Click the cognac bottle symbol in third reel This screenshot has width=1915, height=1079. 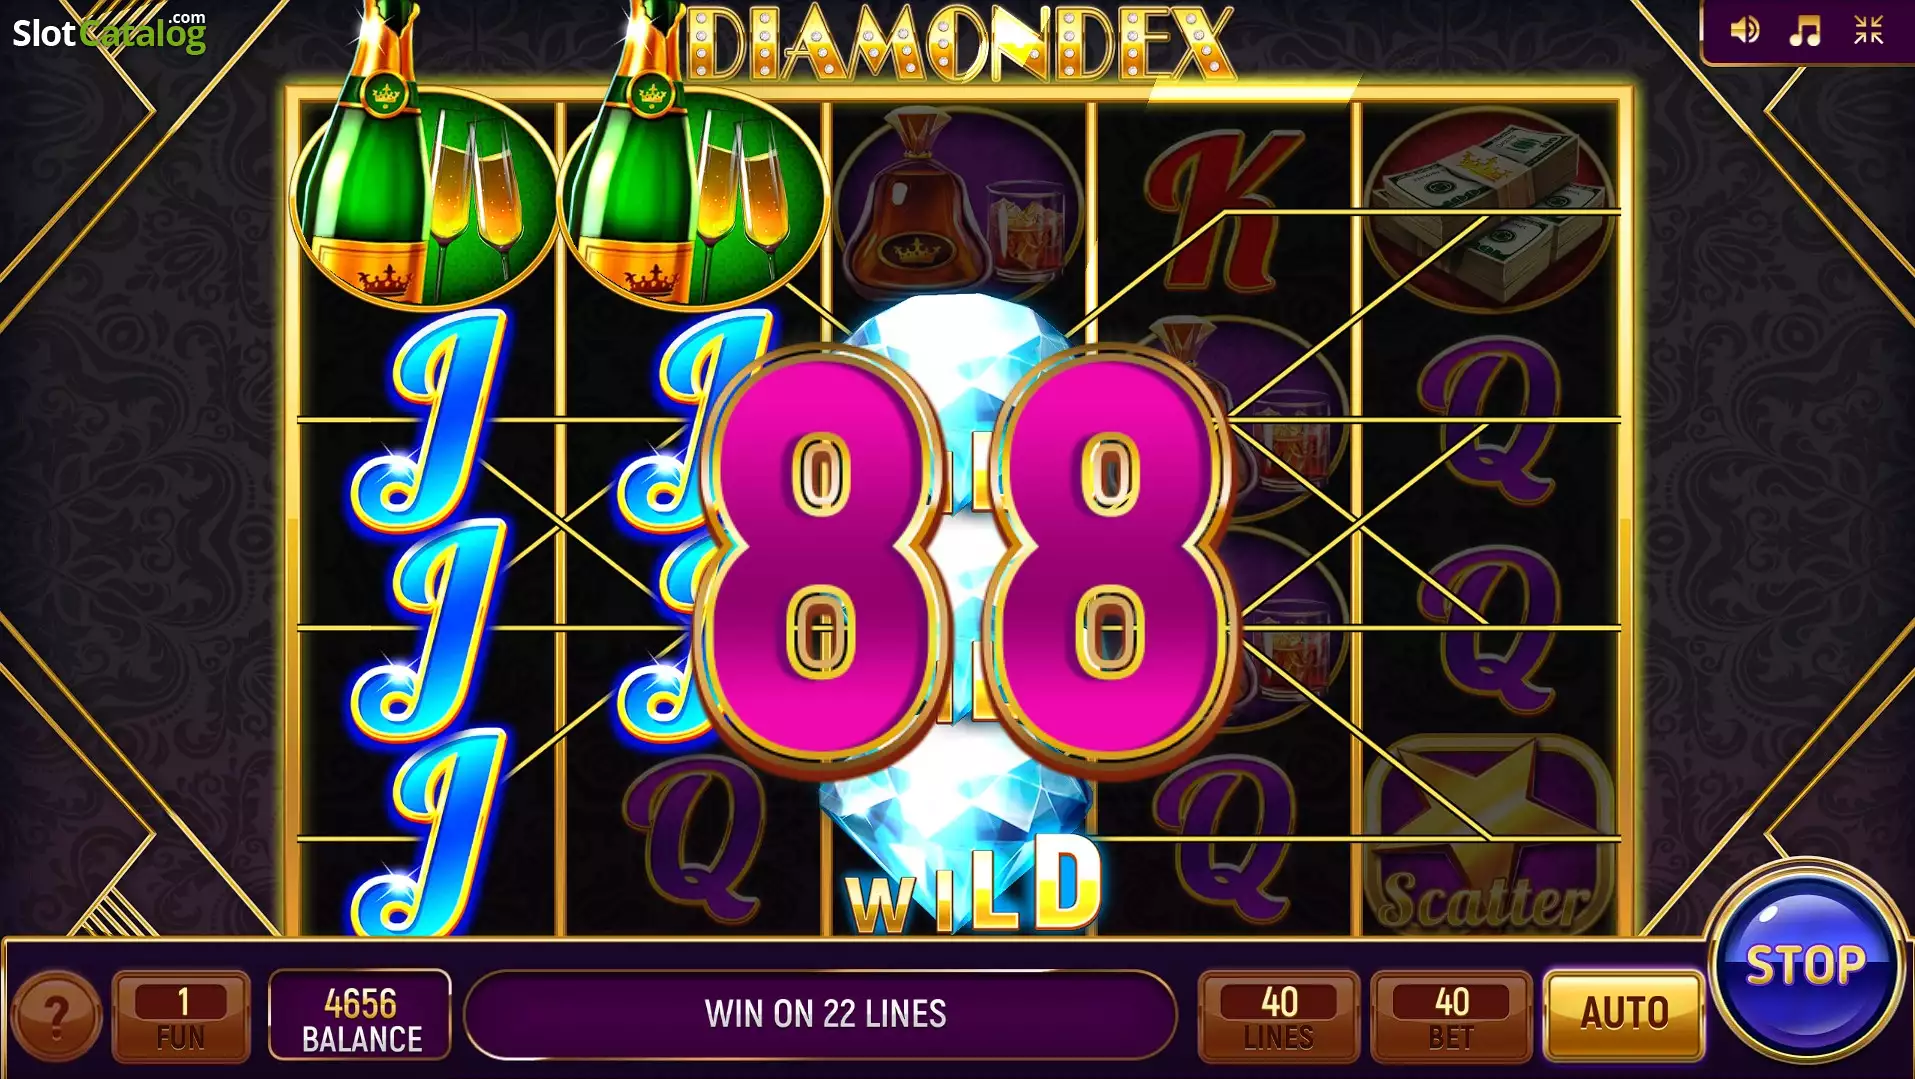click(x=958, y=202)
